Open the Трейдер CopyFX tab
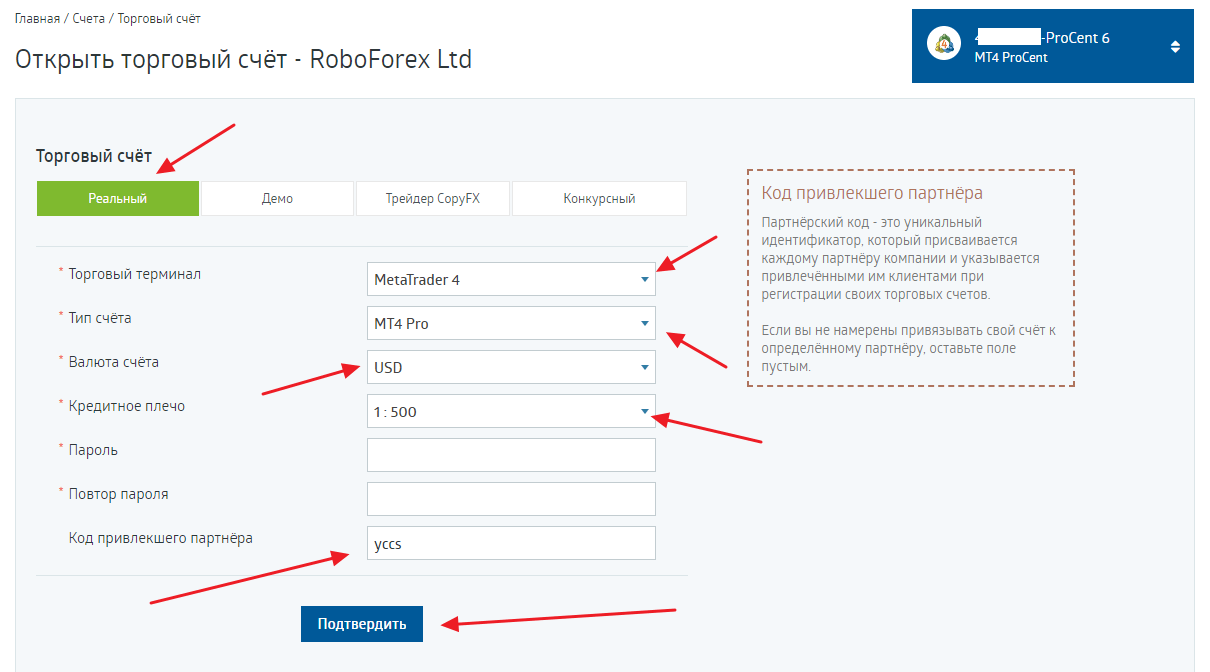The height and width of the screenshot is (672, 1210). 433,198
